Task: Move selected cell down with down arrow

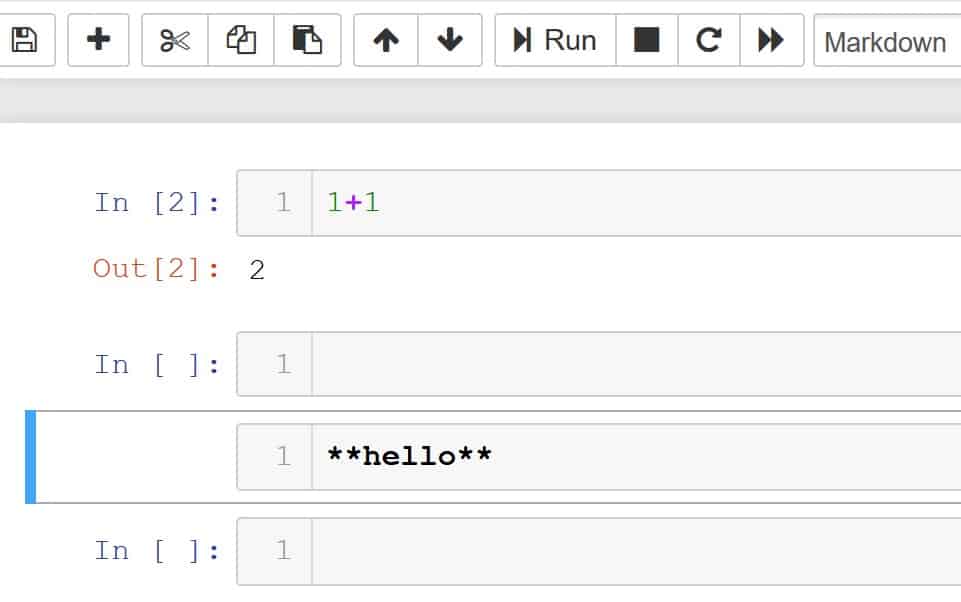Action: coord(450,40)
